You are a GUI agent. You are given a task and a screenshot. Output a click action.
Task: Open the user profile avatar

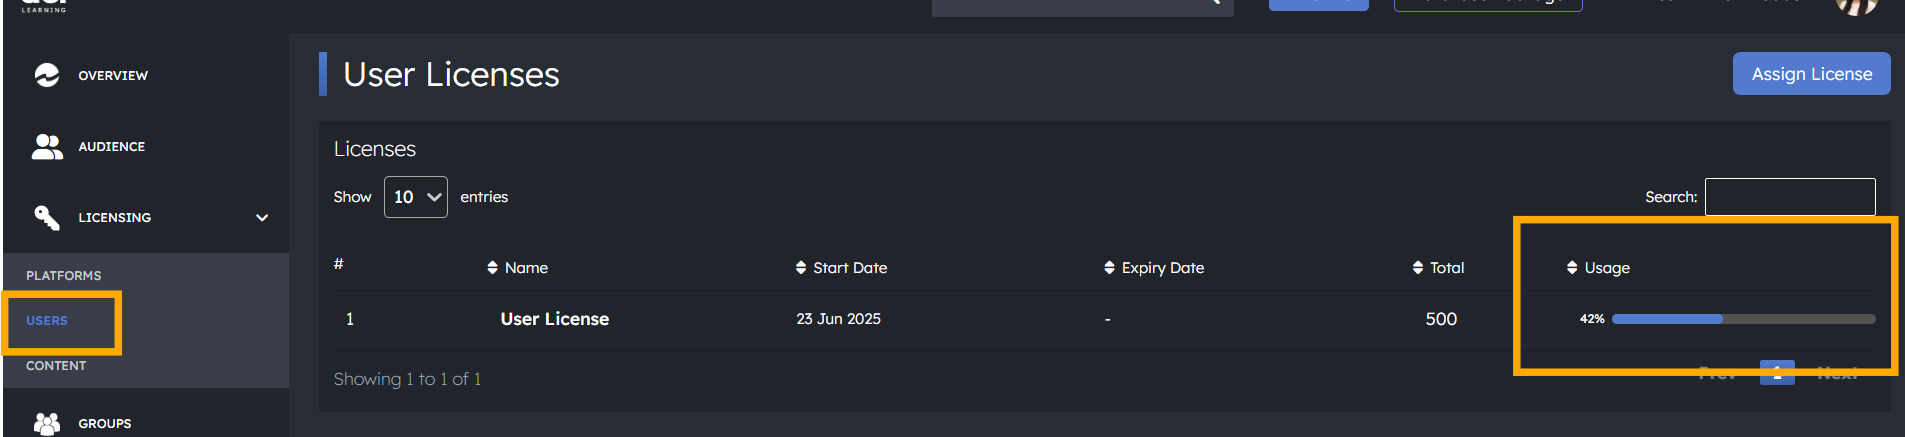click(1856, 6)
